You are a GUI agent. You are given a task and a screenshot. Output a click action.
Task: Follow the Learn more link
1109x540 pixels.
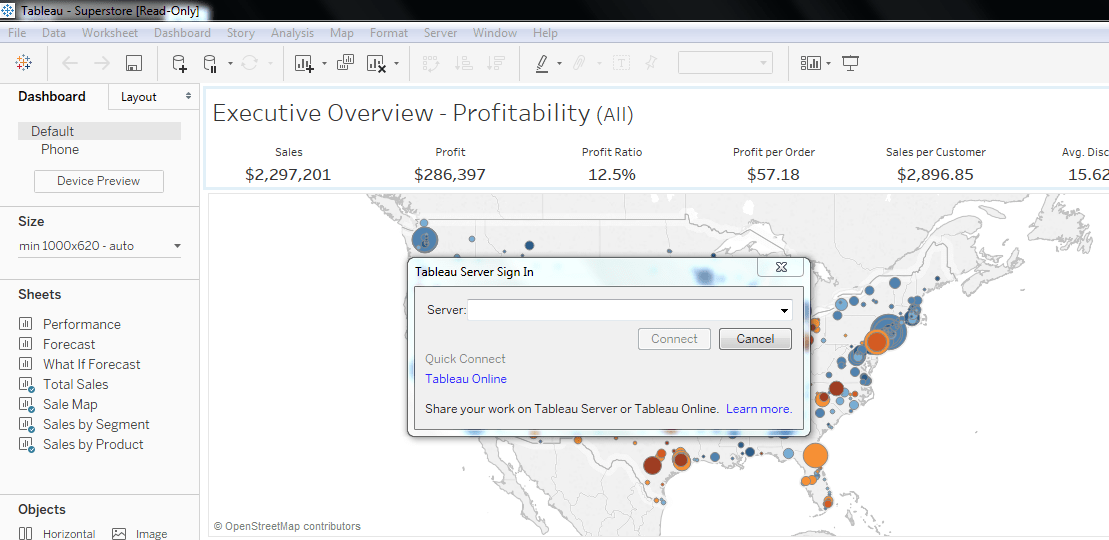coord(759,409)
